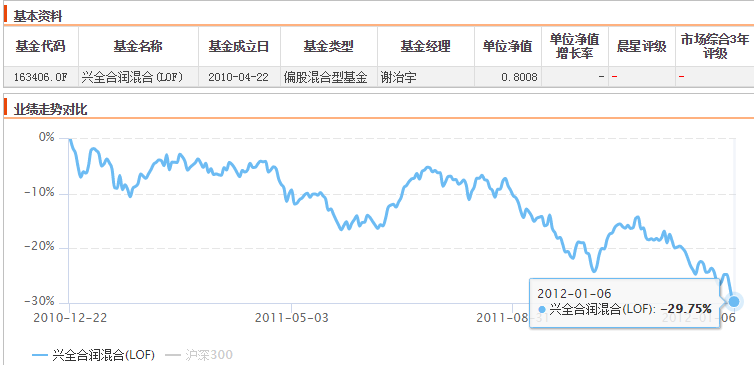Click y-axis label 0%
754x365 pixels.
[47, 138]
